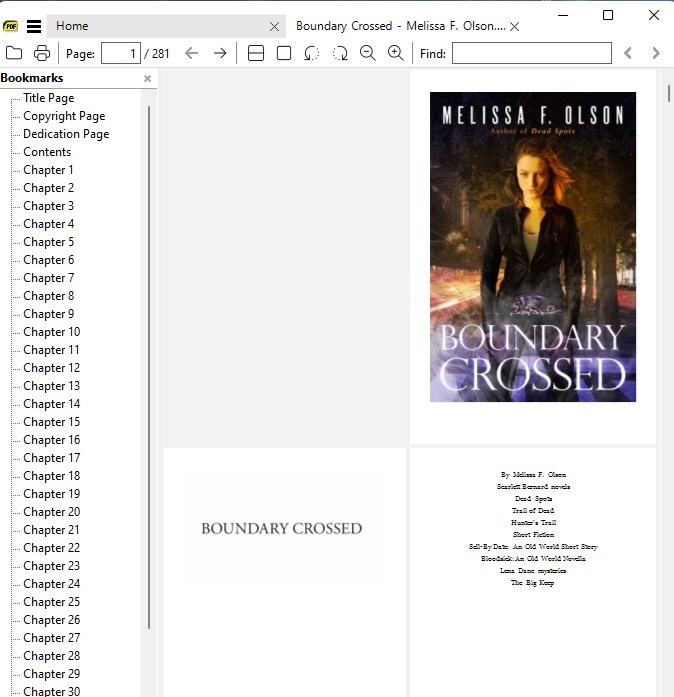Image resolution: width=674 pixels, height=697 pixels.
Task: Open the Dedication Page bookmark
Action: tap(66, 134)
